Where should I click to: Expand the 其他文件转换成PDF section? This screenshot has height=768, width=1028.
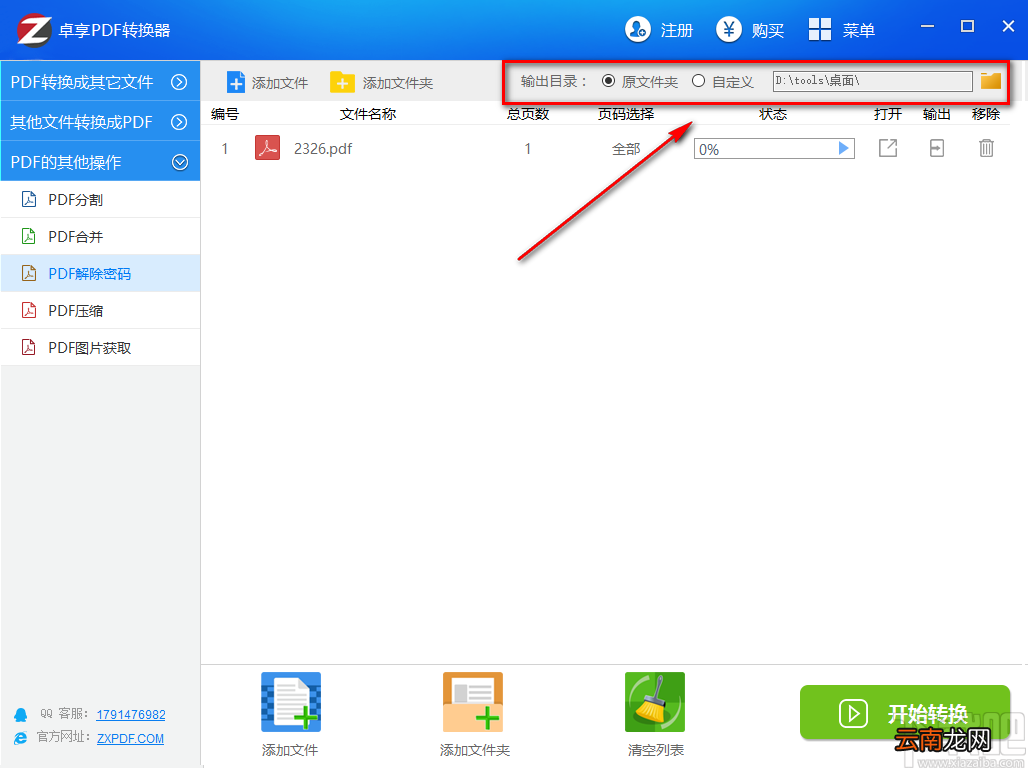[100, 121]
